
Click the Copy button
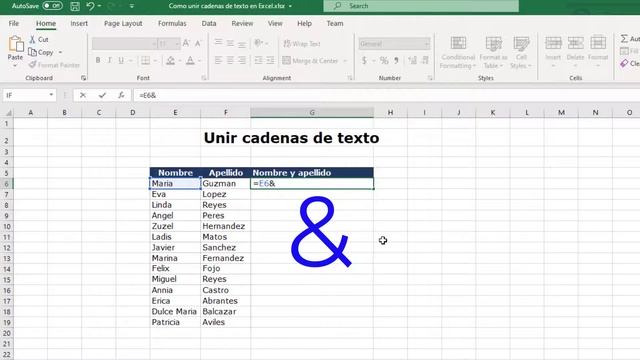pos(41,52)
